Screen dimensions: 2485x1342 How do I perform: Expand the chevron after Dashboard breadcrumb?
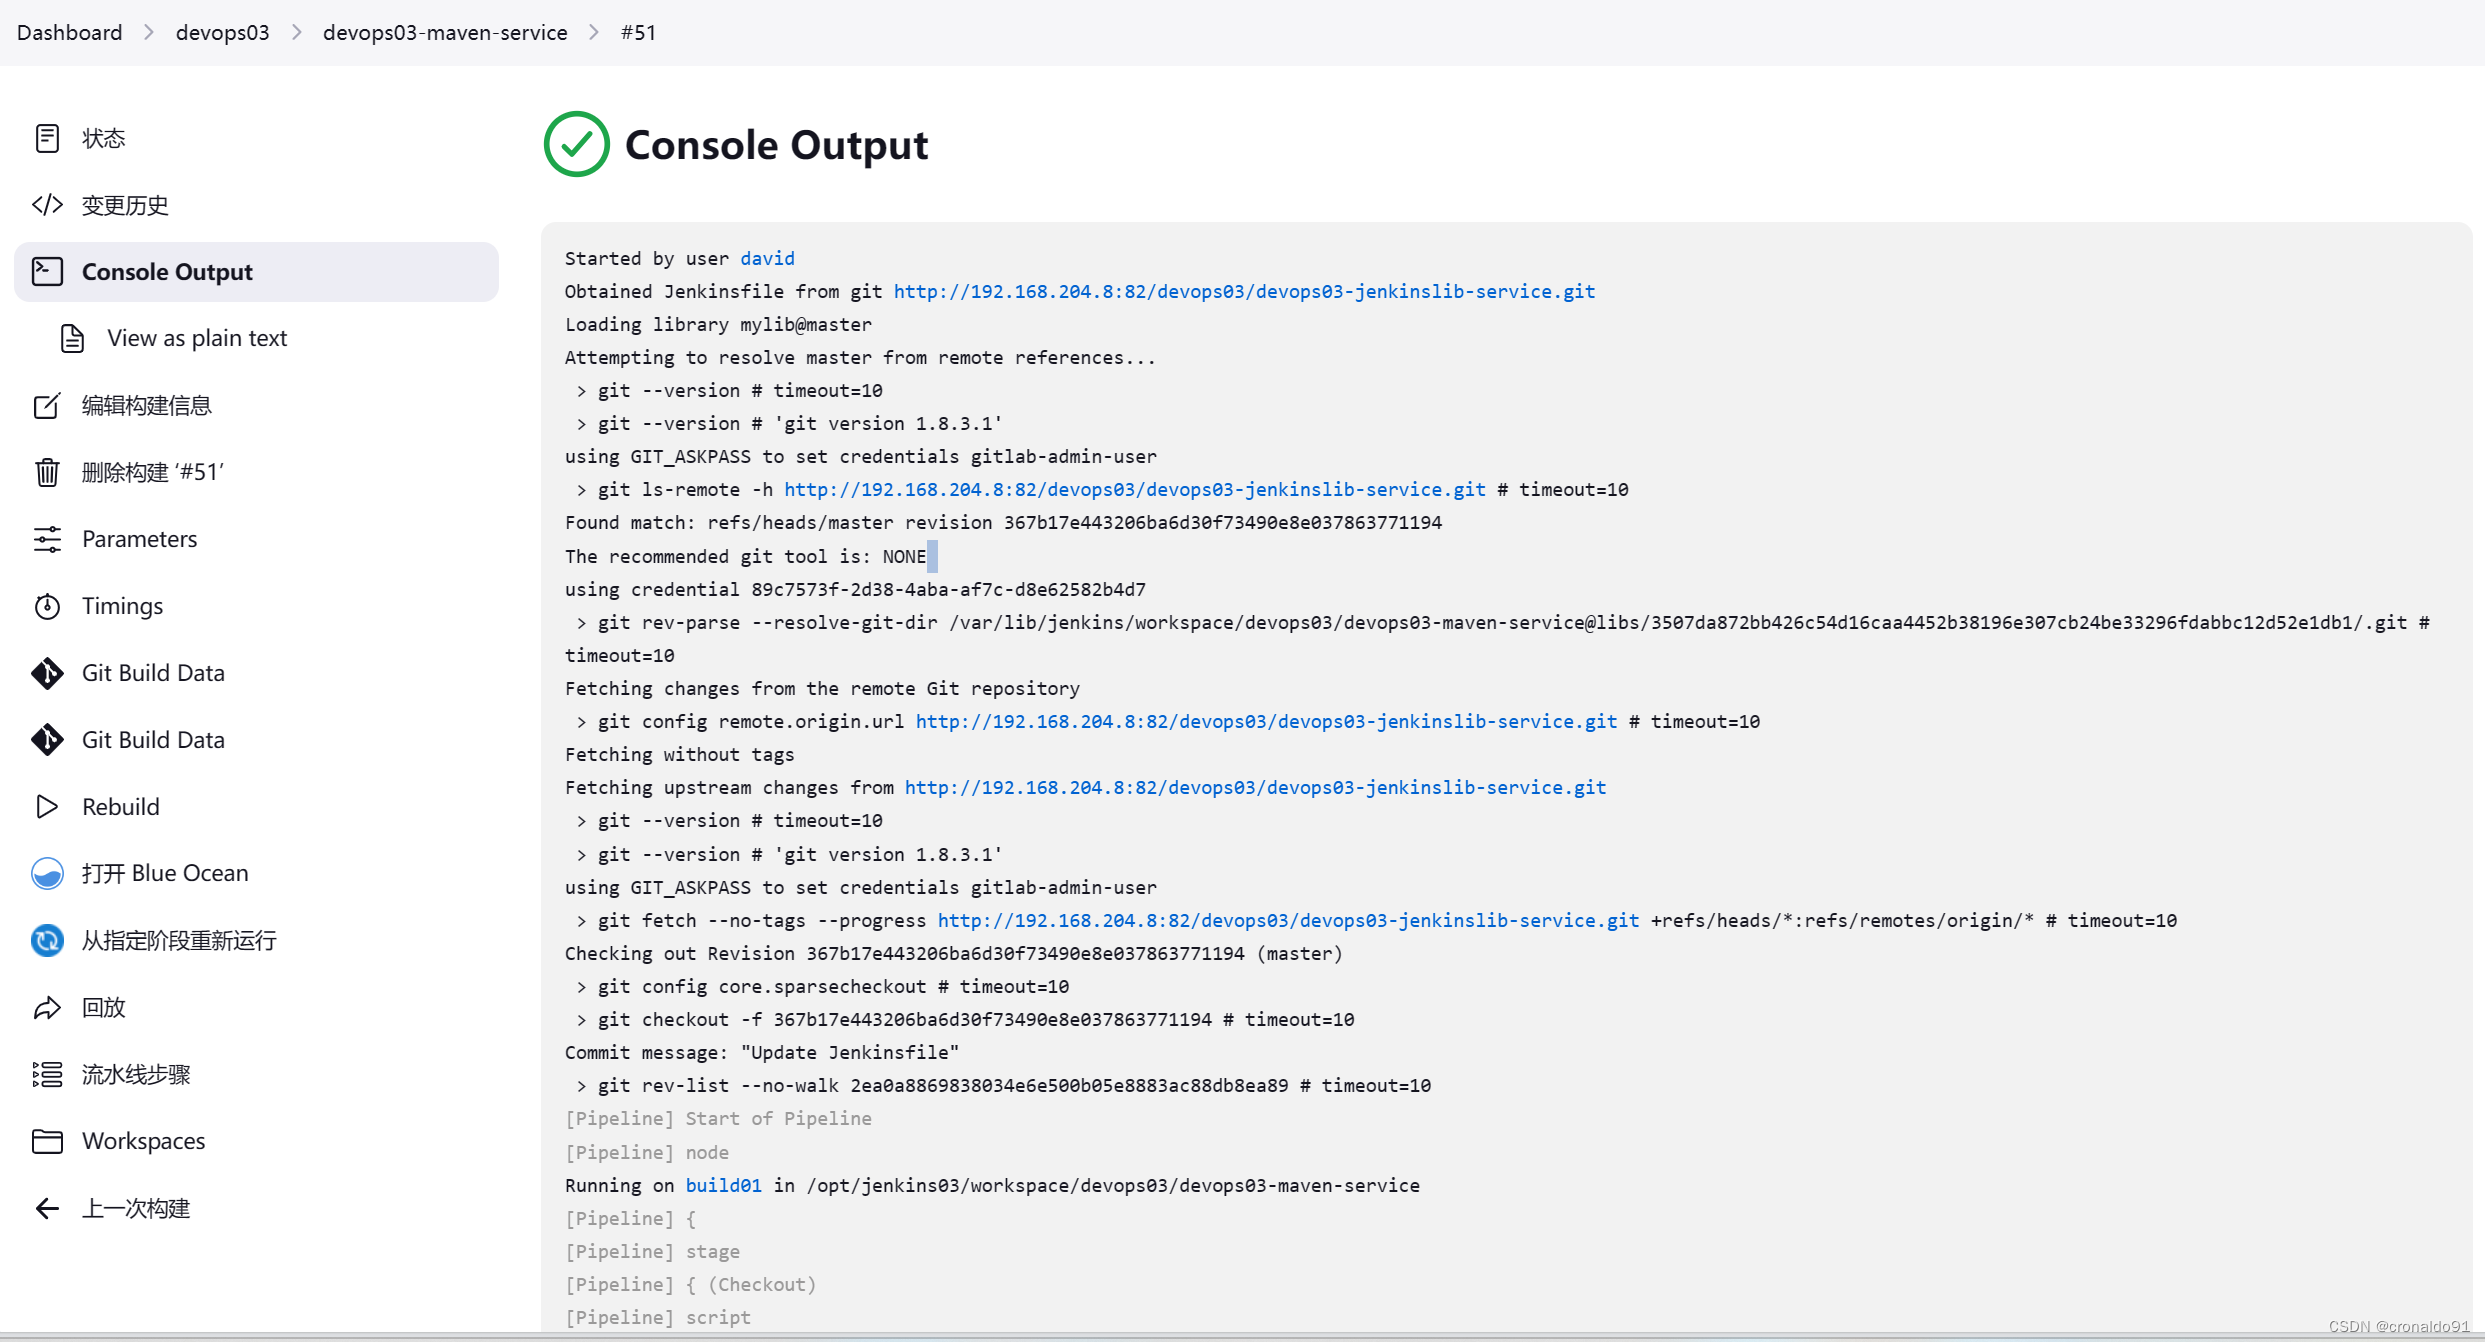(x=149, y=32)
